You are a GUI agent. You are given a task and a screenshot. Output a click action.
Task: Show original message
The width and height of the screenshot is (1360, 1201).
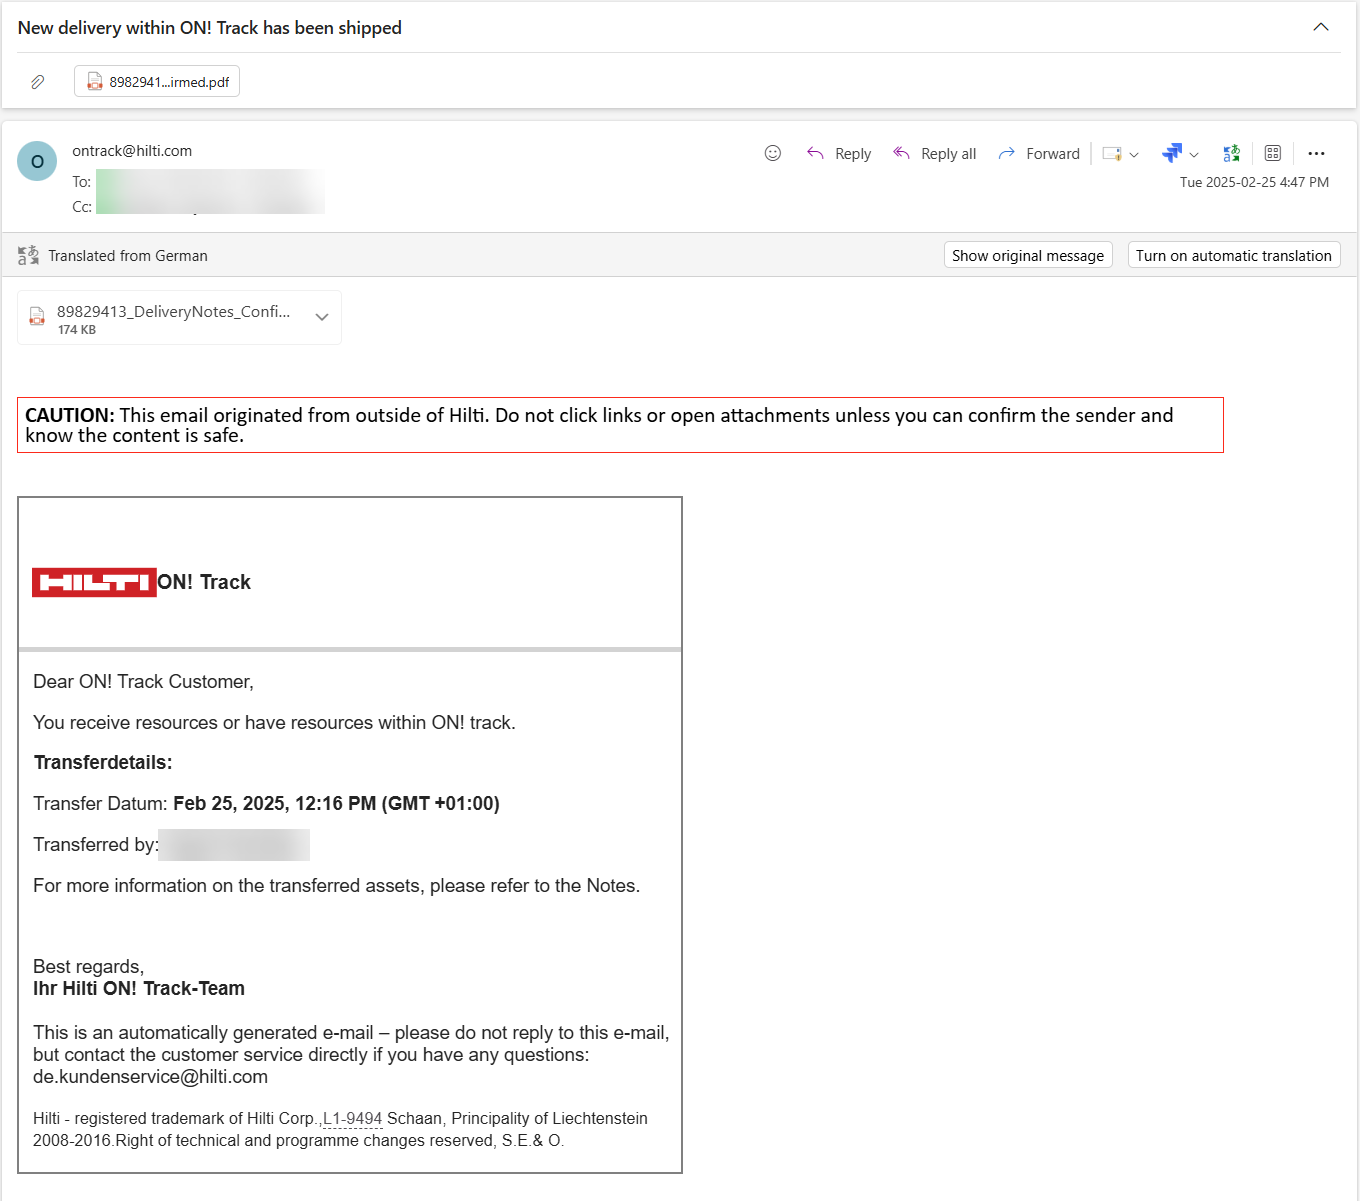click(x=1028, y=255)
